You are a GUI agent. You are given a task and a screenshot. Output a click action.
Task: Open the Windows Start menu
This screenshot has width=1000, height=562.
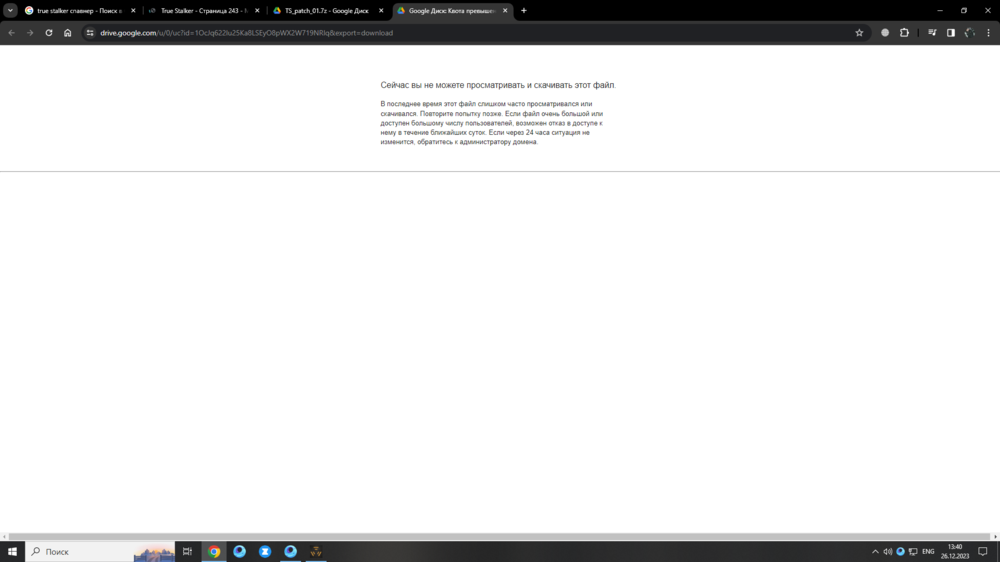tap(12, 551)
